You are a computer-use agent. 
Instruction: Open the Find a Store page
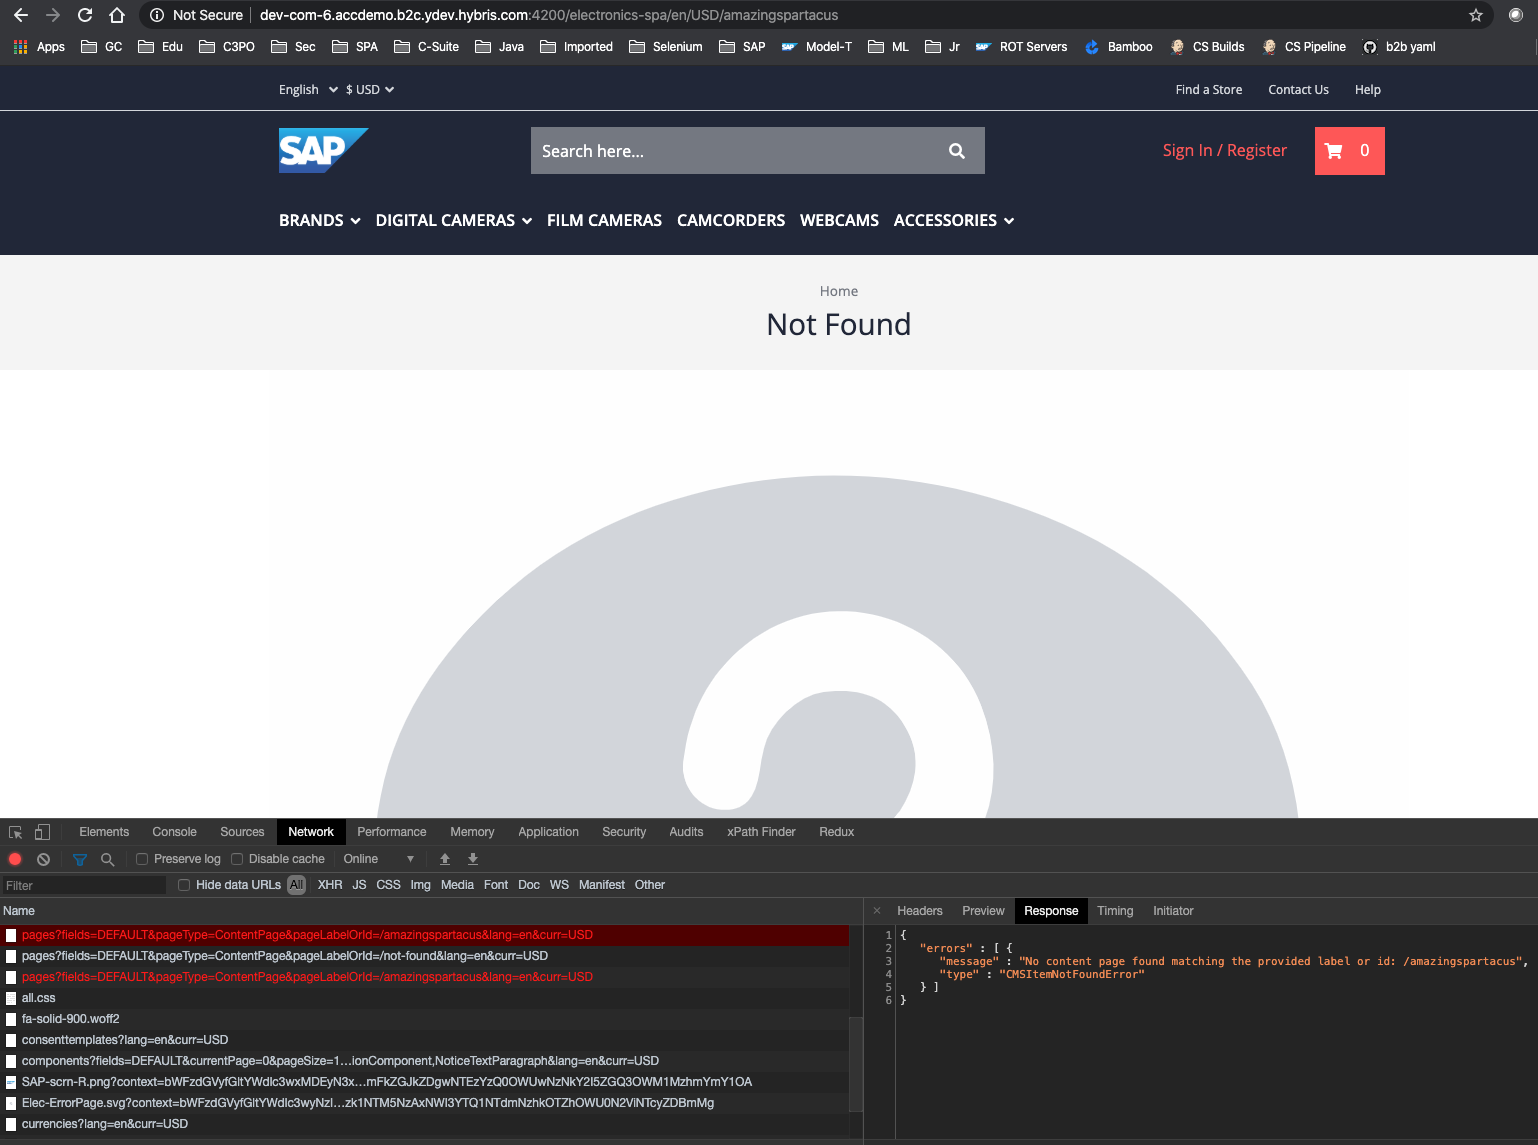tap(1208, 89)
